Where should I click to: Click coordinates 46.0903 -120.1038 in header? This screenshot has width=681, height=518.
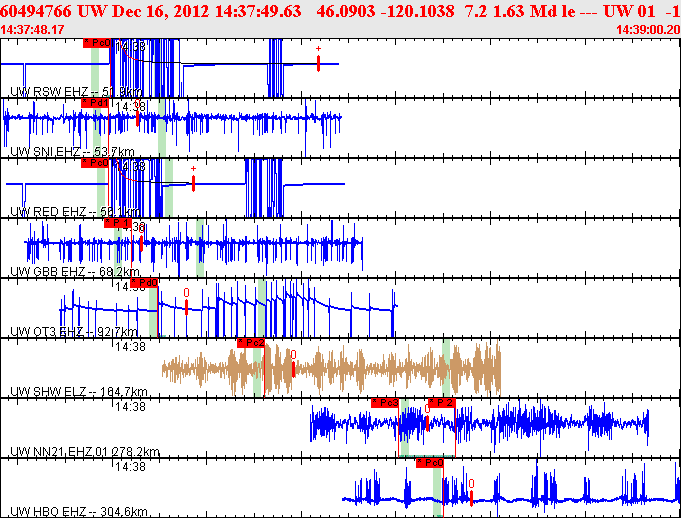385,11
